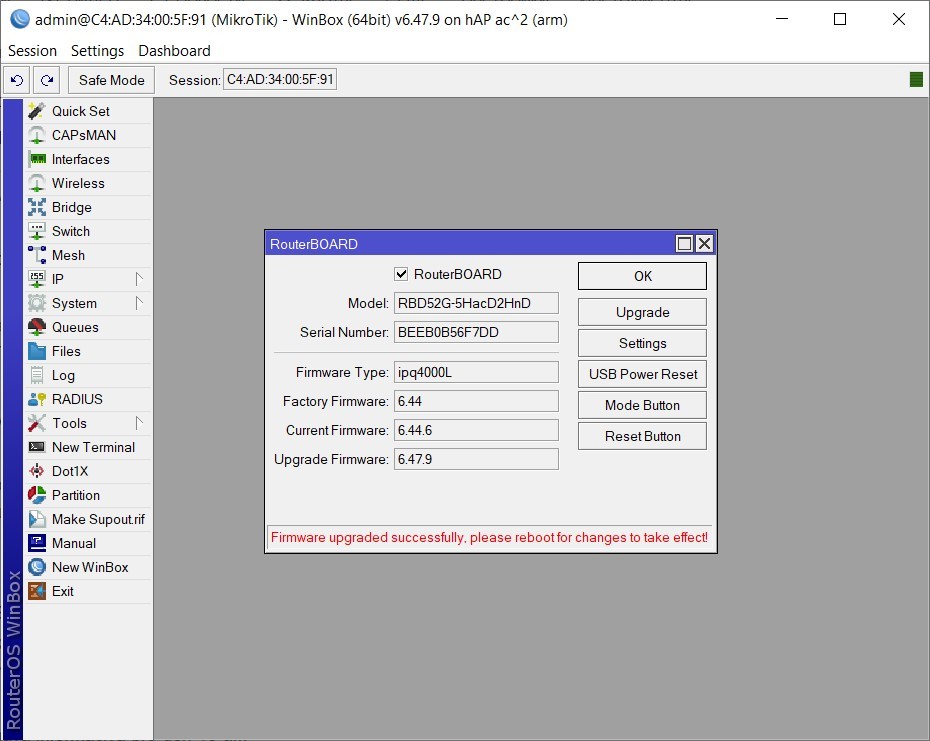Click the green connection status indicator

(x=916, y=79)
